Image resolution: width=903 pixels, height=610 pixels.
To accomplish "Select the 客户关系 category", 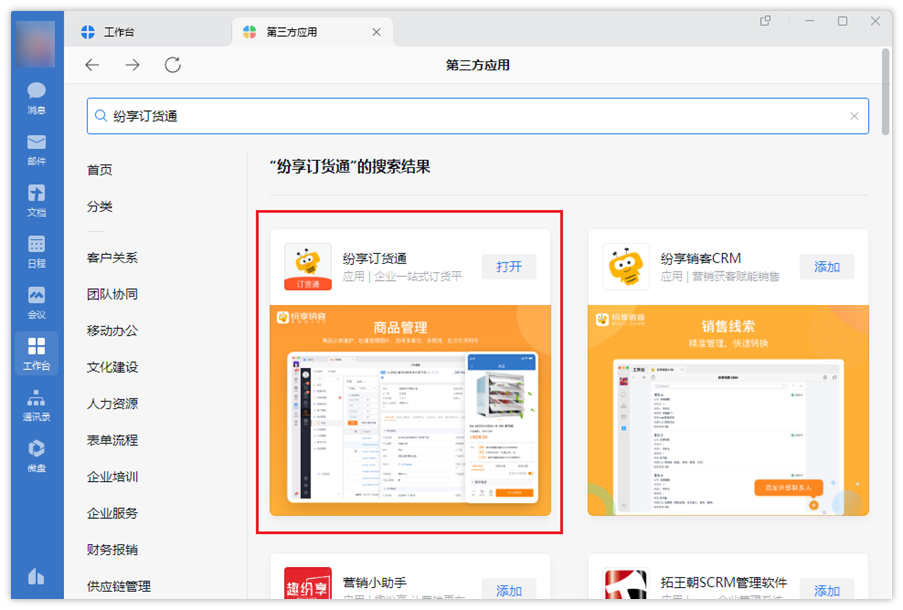I will [x=112, y=257].
